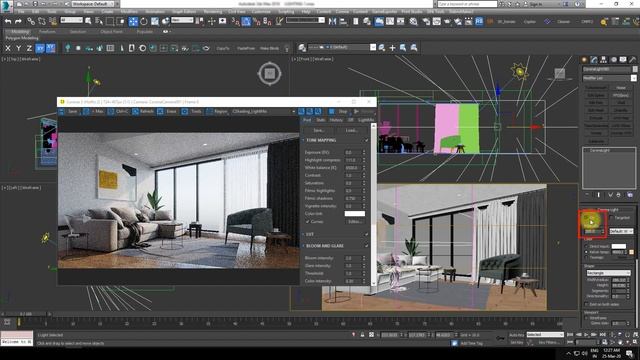640x360 pixels.
Task: Click the help search keyword field
Action: [467, 4]
